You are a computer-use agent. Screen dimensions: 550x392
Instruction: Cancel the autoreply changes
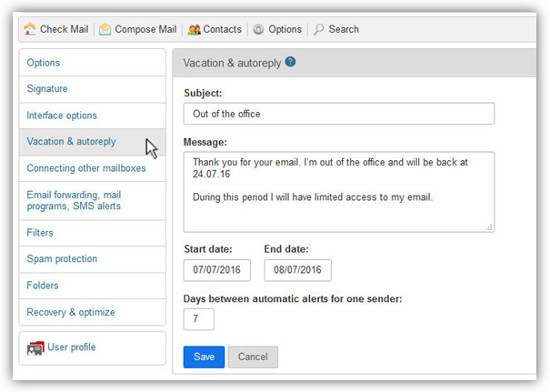[253, 357]
